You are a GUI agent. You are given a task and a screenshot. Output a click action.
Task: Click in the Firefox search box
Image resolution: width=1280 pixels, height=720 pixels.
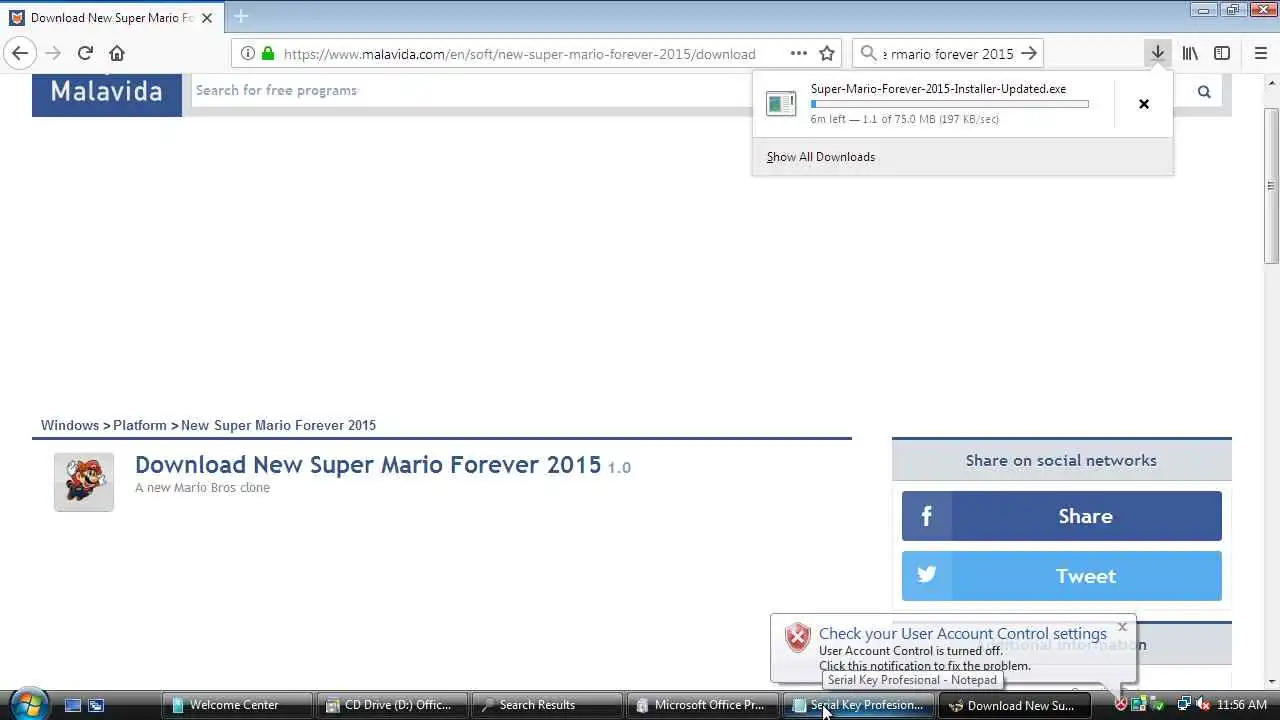(949, 54)
